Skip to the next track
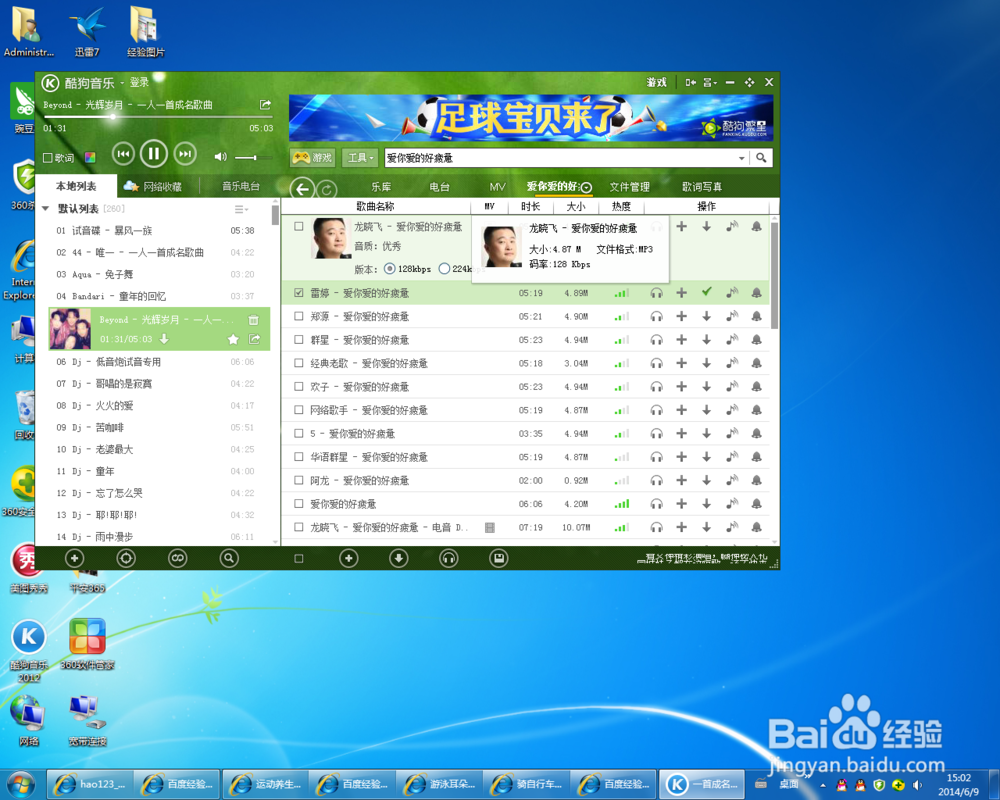 point(185,154)
